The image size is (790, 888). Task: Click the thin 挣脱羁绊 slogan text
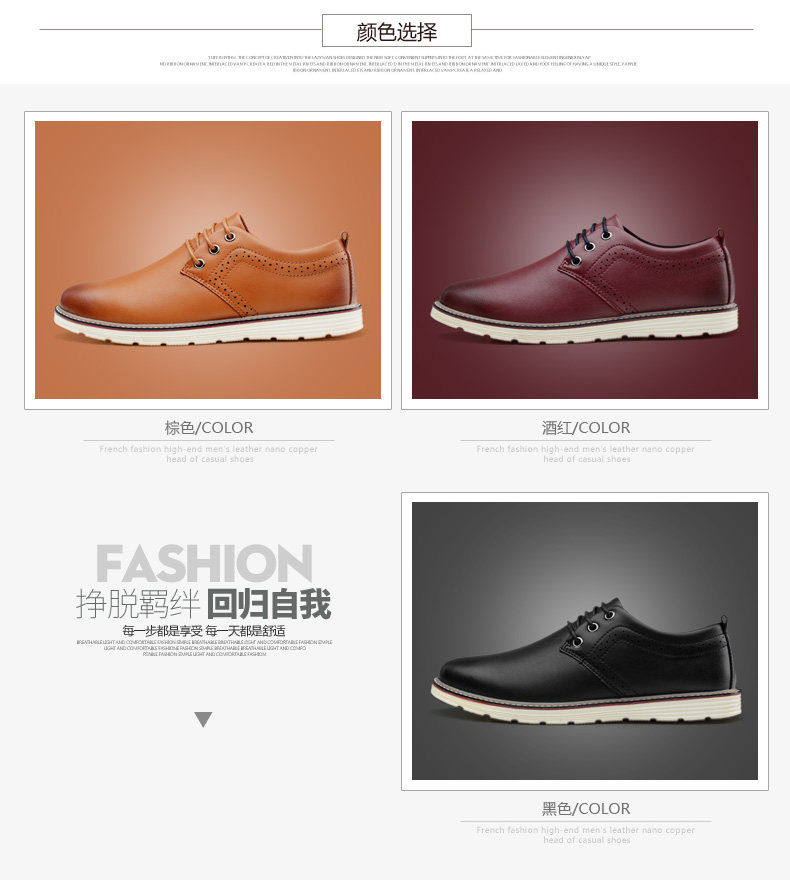click(x=138, y=604)
